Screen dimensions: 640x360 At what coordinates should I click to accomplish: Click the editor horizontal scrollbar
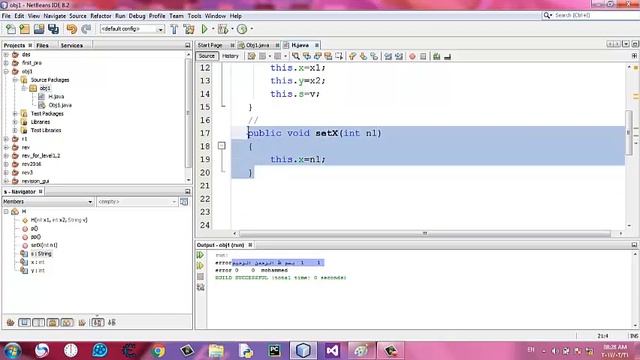click(424, 233)
